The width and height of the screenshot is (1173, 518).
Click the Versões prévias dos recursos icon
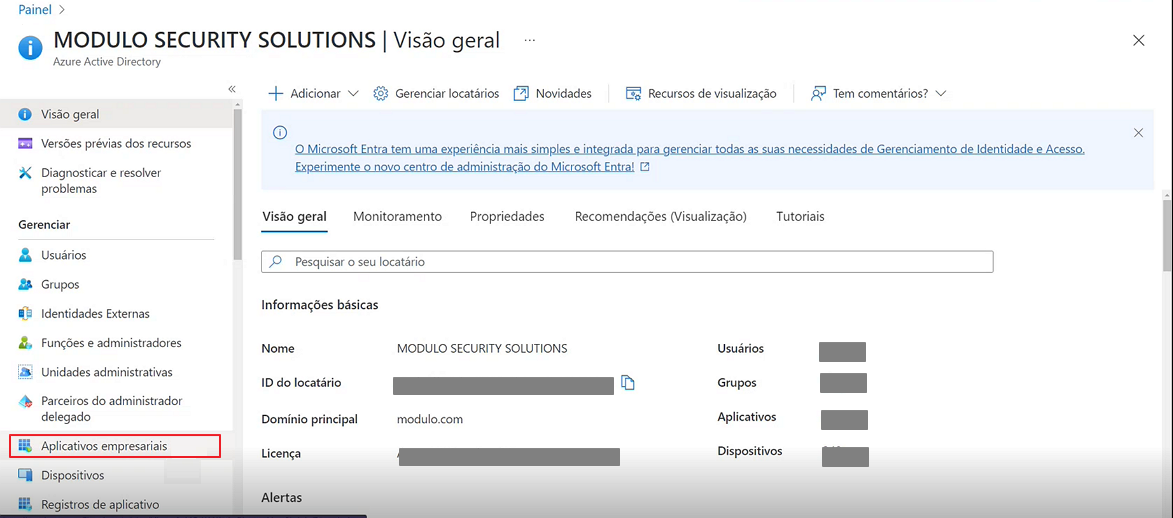[x=25, y=143]
